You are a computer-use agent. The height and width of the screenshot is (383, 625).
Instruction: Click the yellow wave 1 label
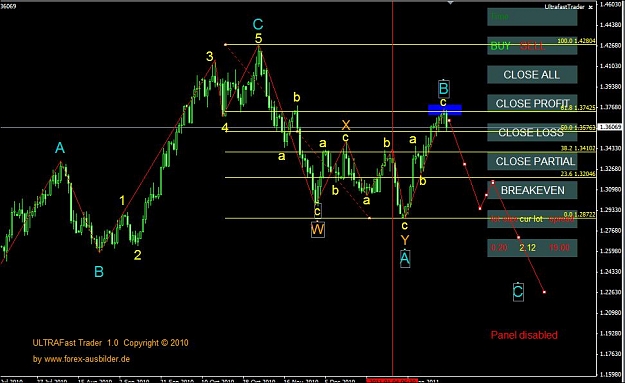(122, 200)
